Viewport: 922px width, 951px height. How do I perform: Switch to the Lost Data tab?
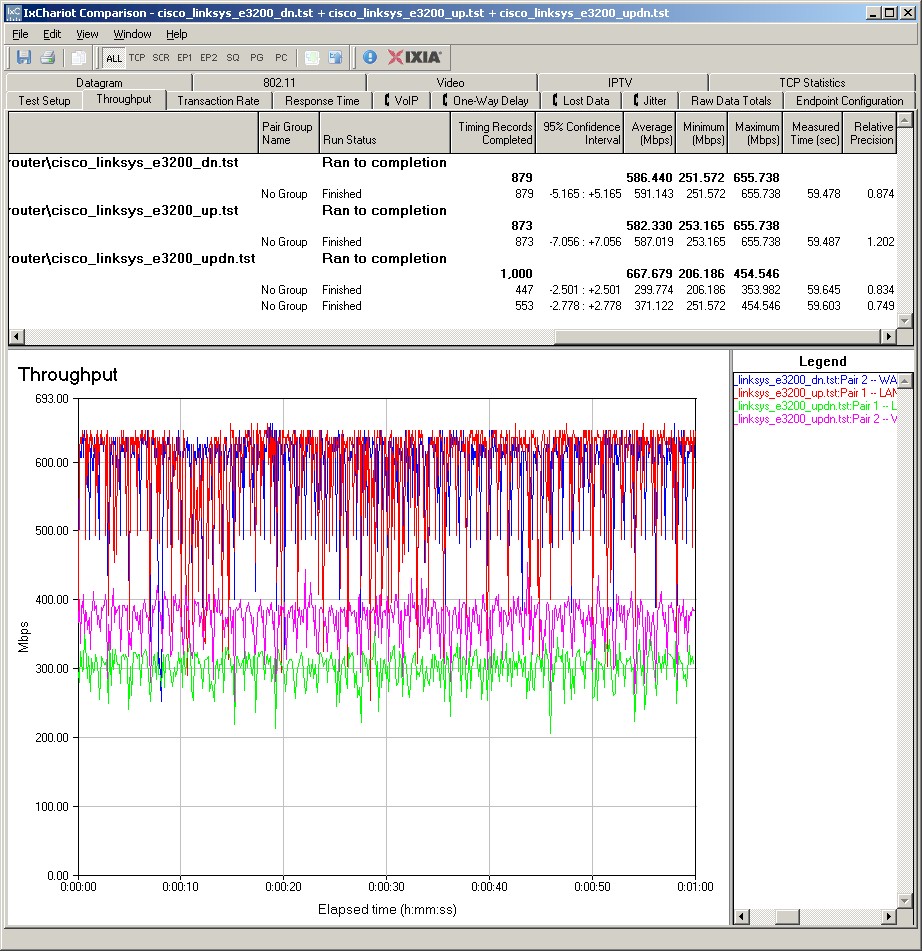tap(581, 101)
